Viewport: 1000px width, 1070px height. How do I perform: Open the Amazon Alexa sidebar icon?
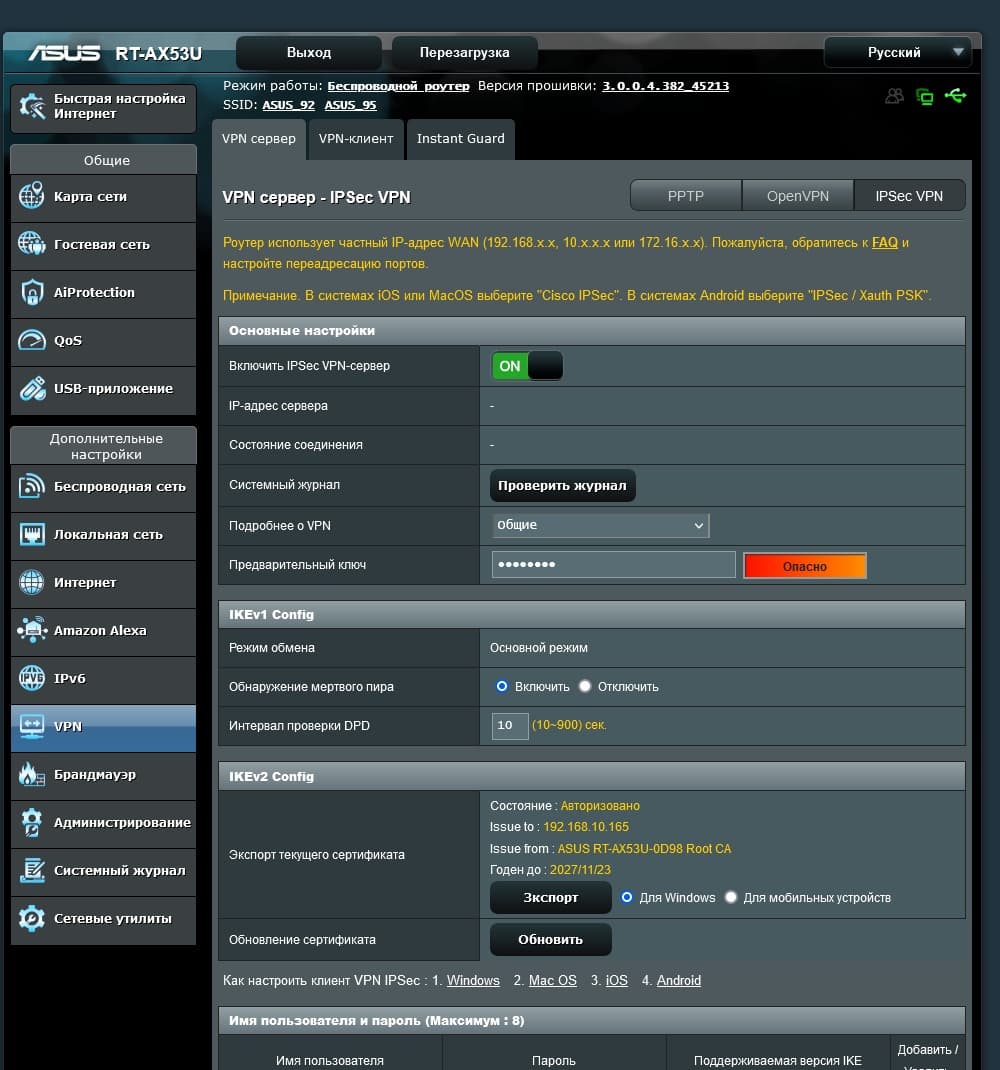[x=31, y=630]
